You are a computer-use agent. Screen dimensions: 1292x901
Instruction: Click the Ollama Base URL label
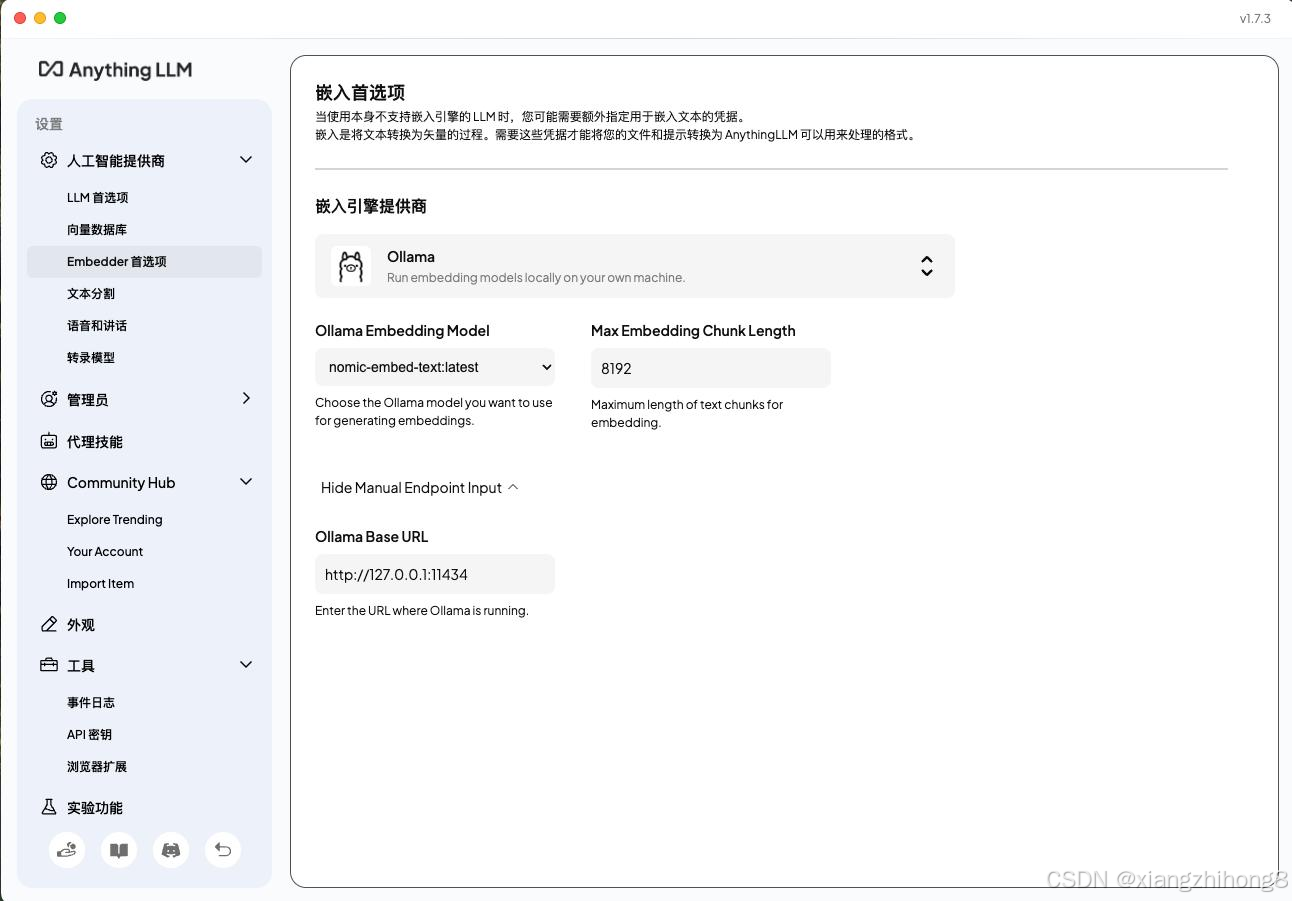[x=371, y=537]
